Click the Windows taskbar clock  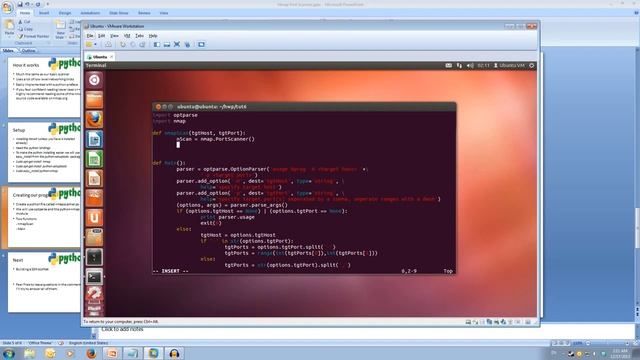click(x=621, y=353)
